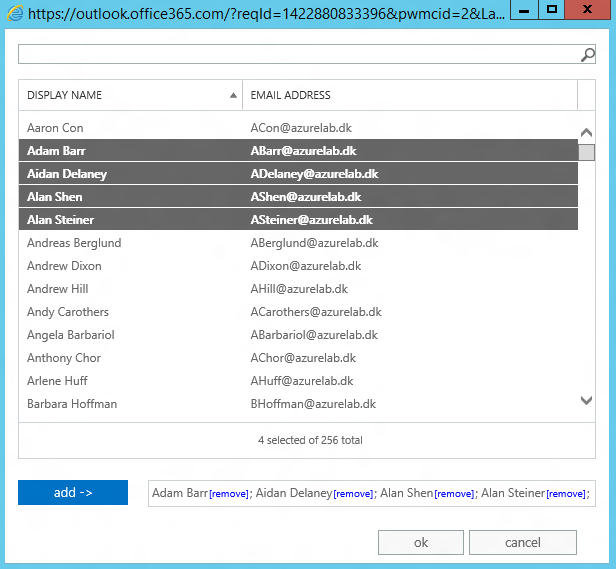Click email AChor@azurelab.dk
This screenshot has height=569, width=616.
coord(303,358)
